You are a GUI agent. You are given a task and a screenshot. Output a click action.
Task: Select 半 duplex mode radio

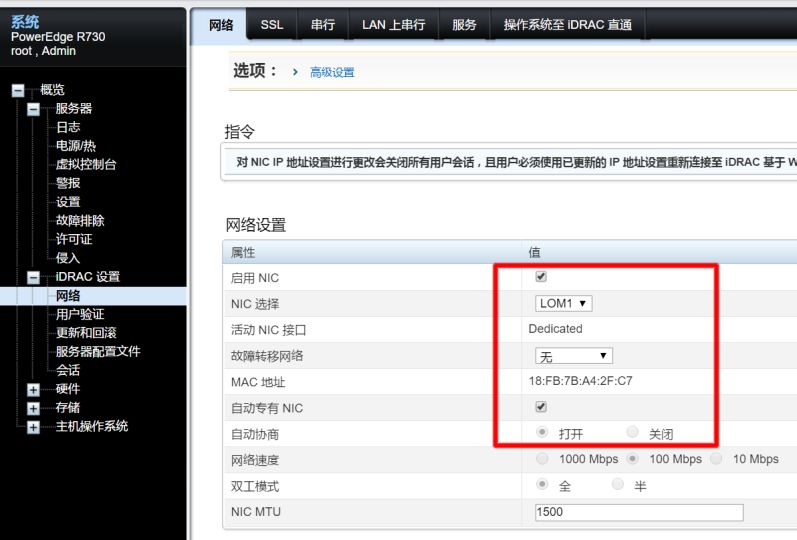pyautogui.click(x=617, y=484)
